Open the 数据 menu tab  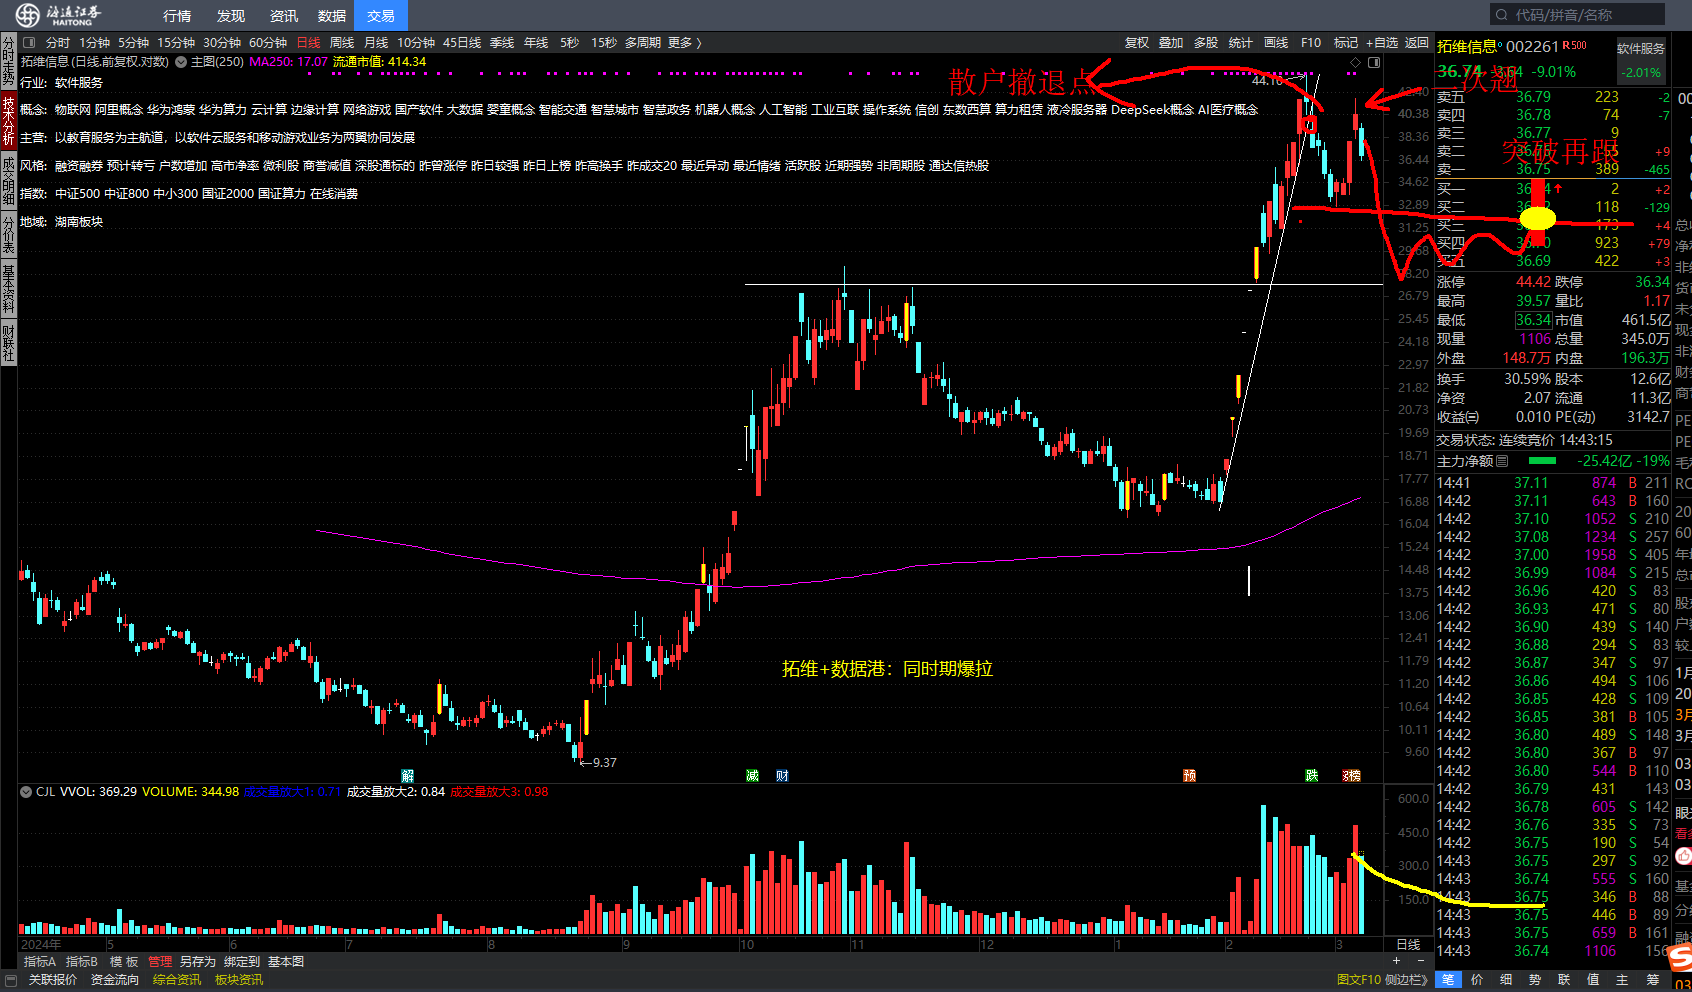click(x=332, y=16)
